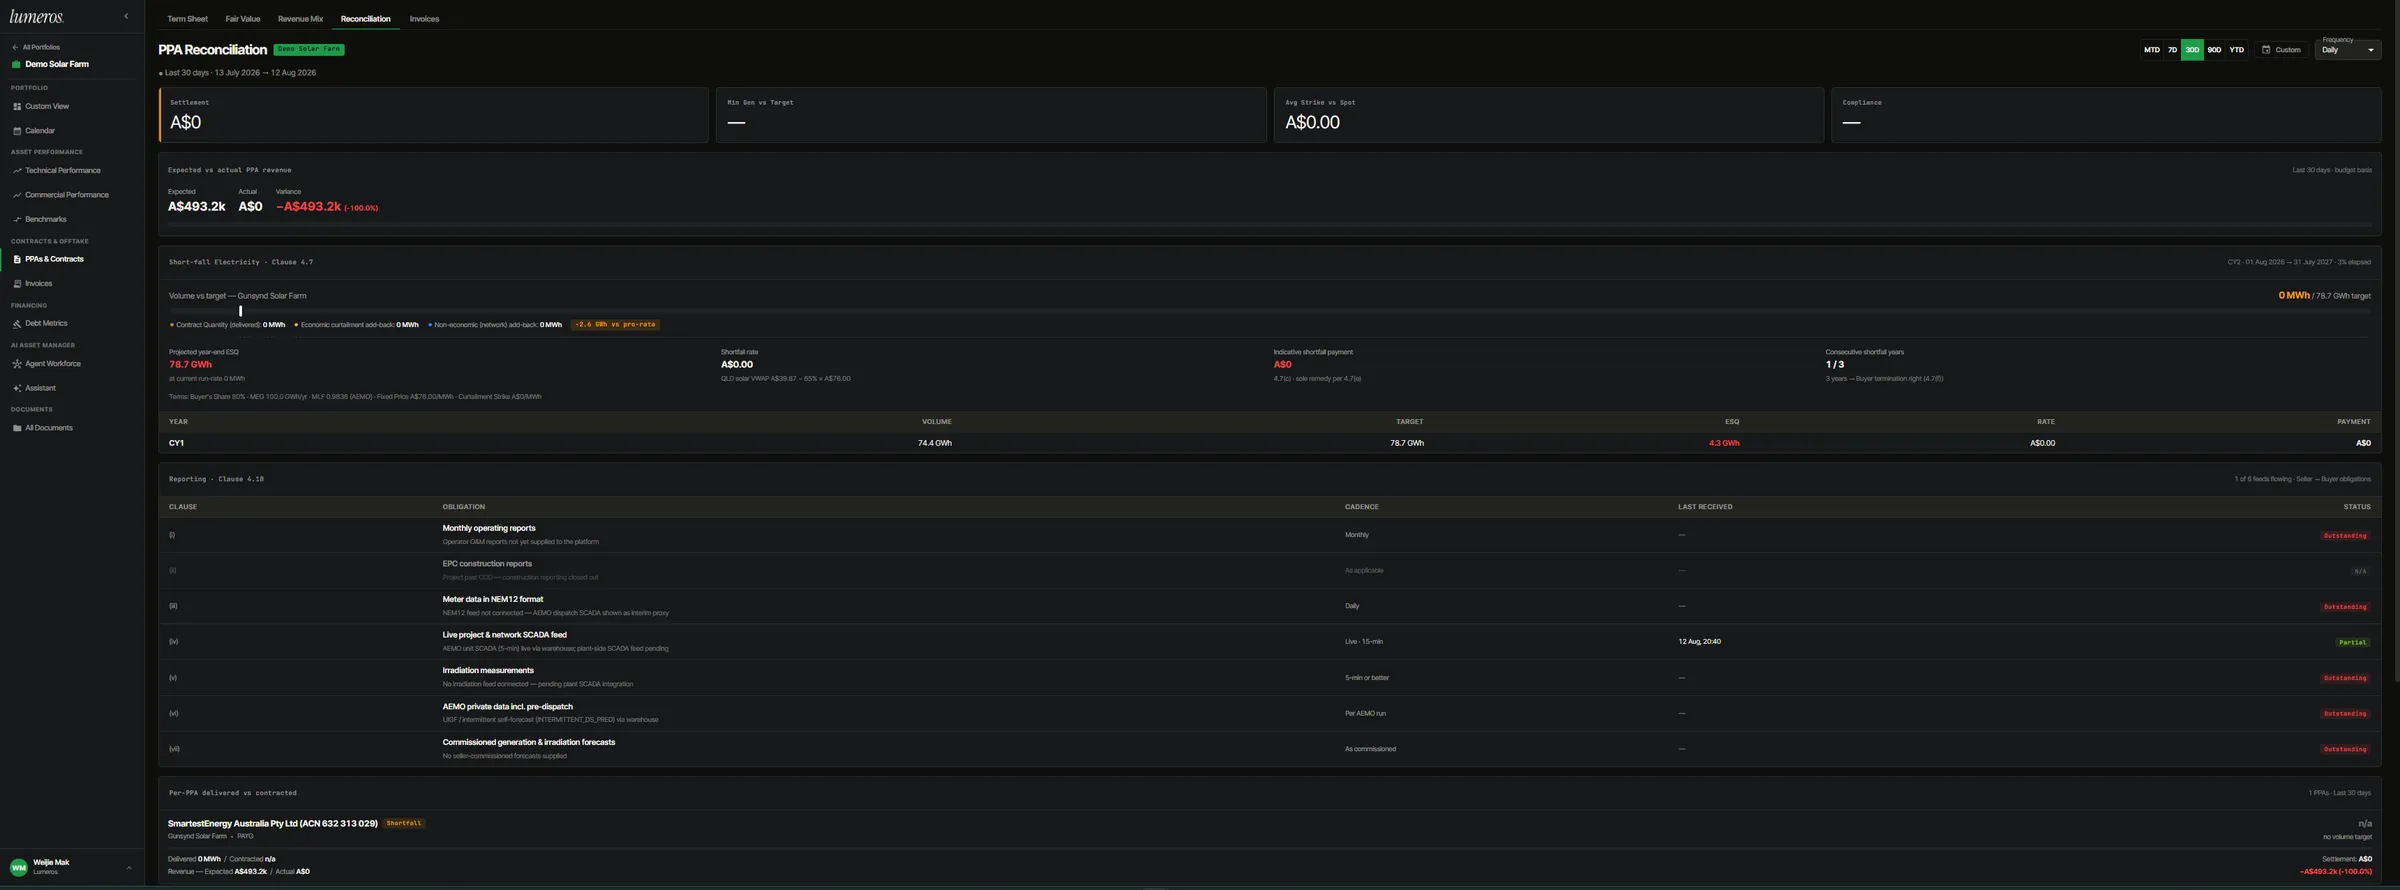Click the Volume vs target progress bar marker
Screen dimensions: 2400x890
pos(240,311)
